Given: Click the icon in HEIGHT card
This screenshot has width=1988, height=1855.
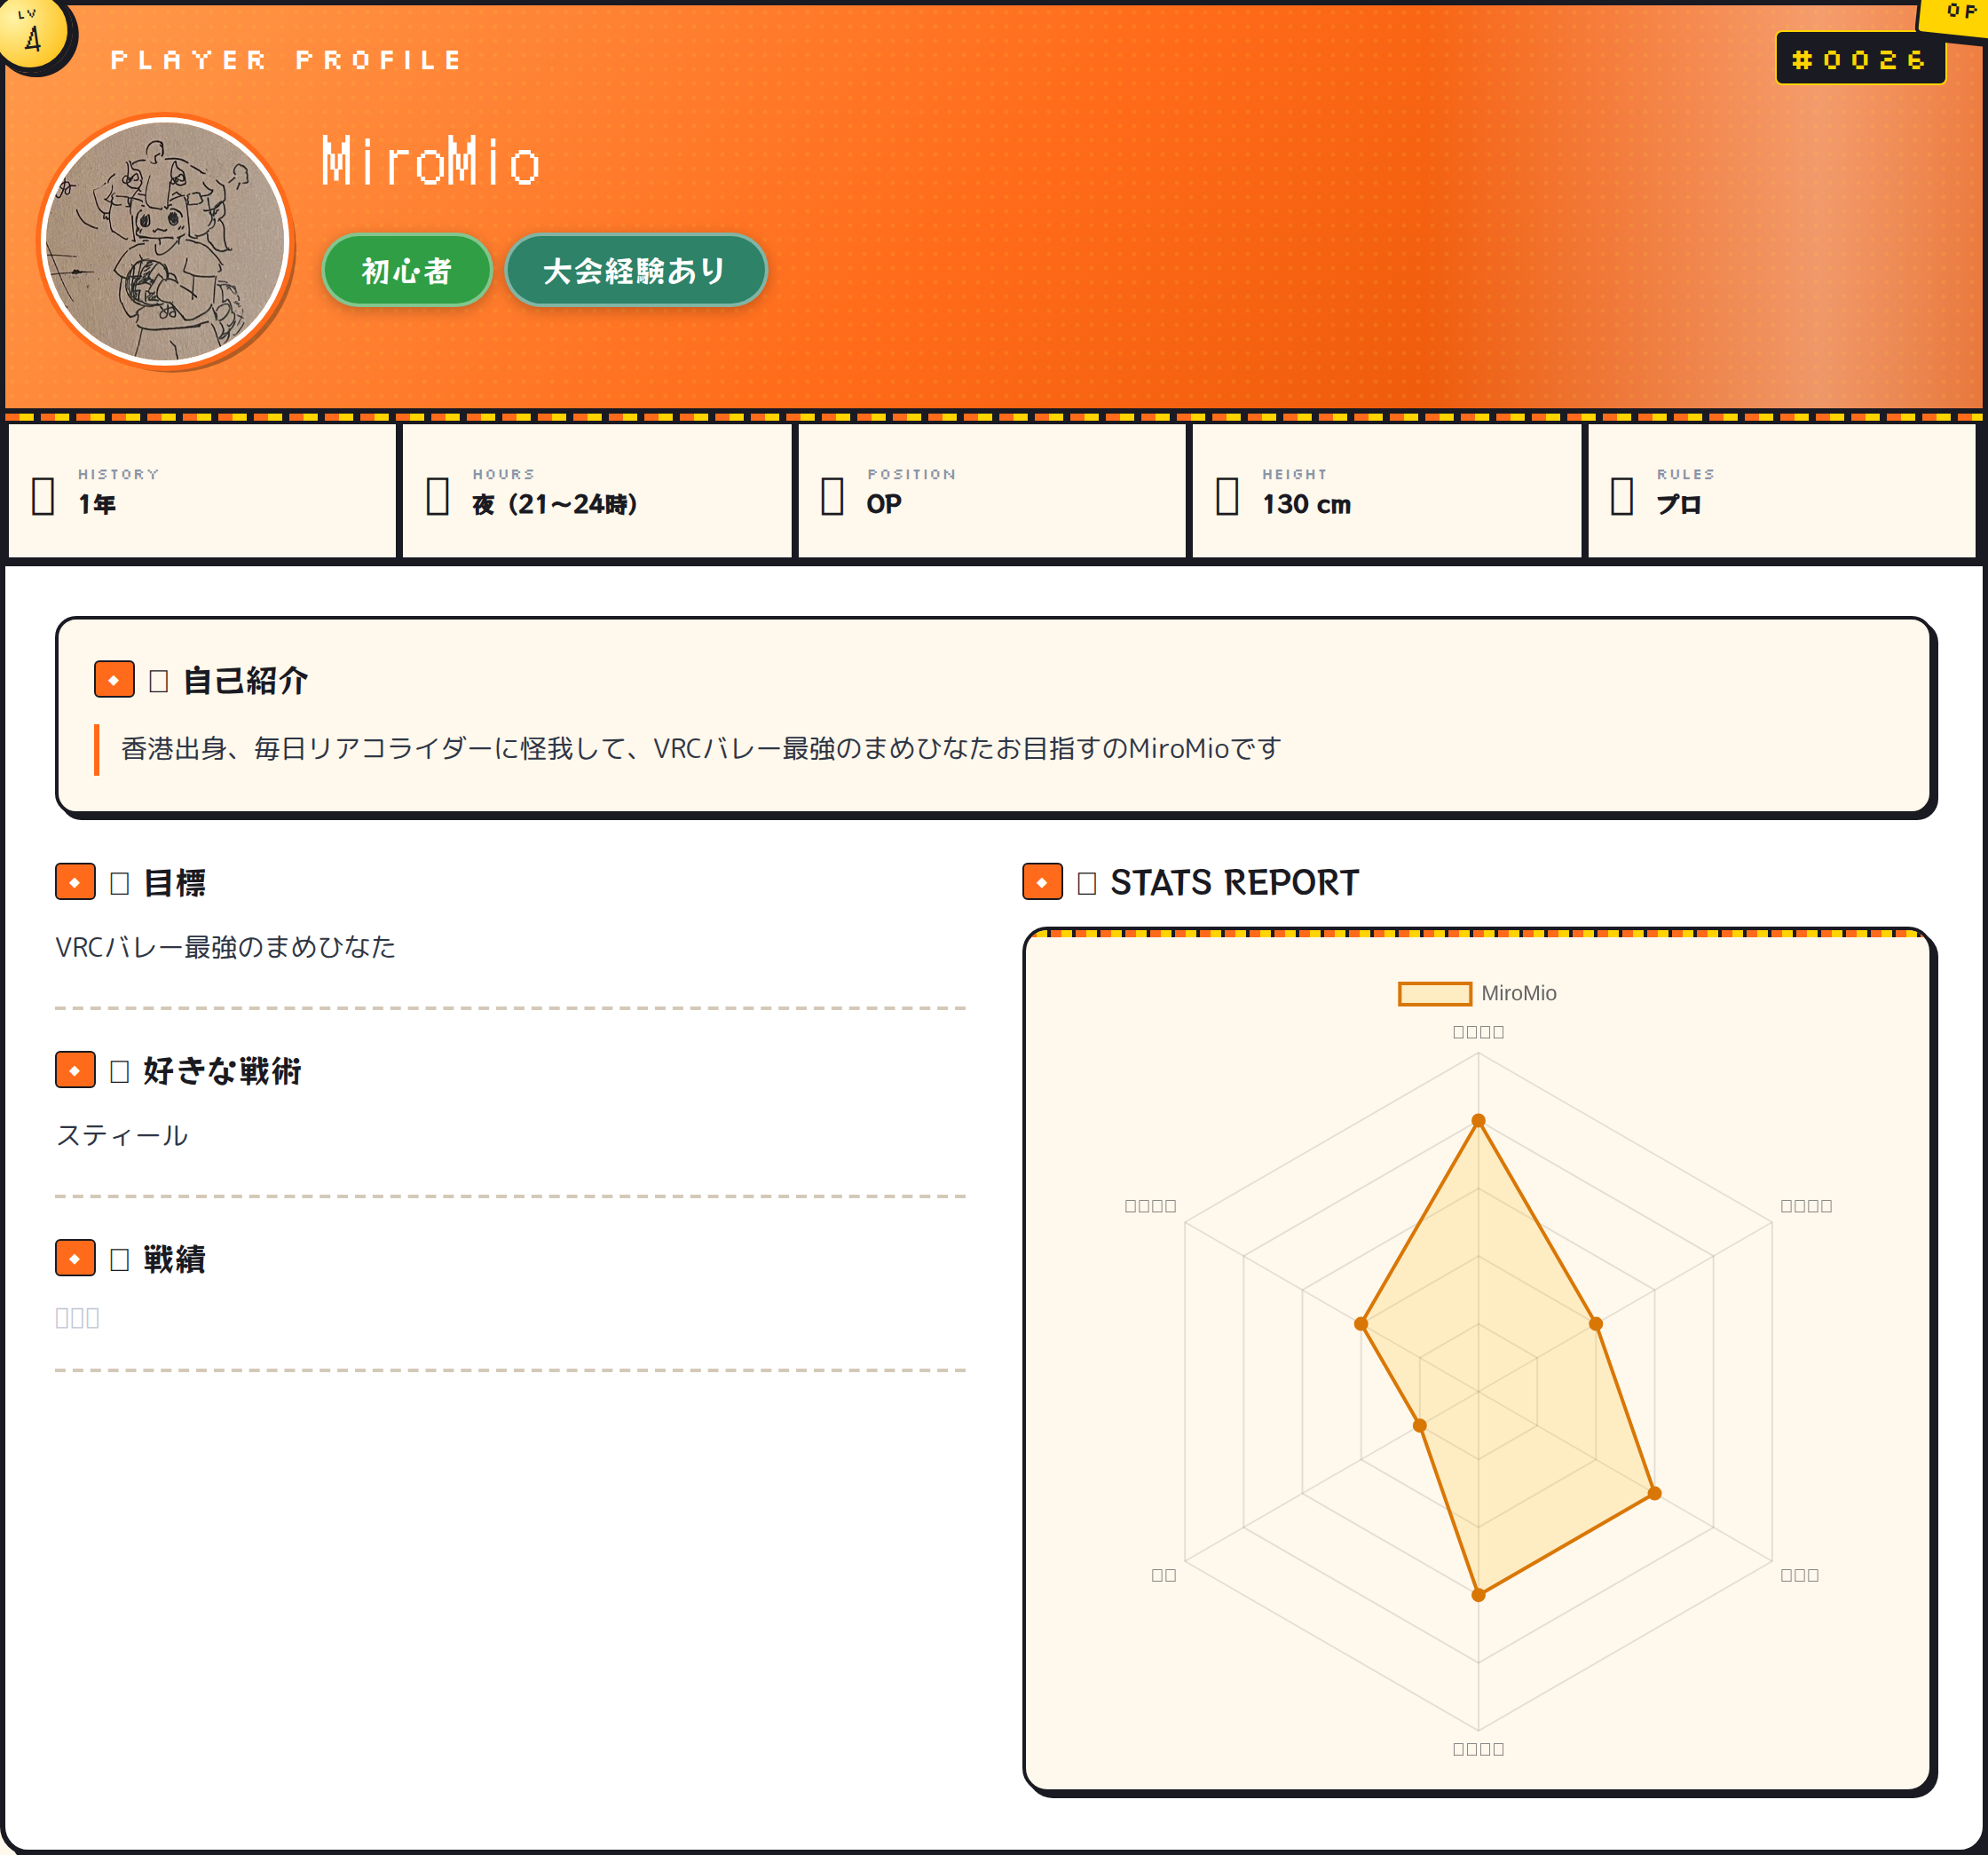Looking at the screenshot, I should click(x=1227, y=495).
